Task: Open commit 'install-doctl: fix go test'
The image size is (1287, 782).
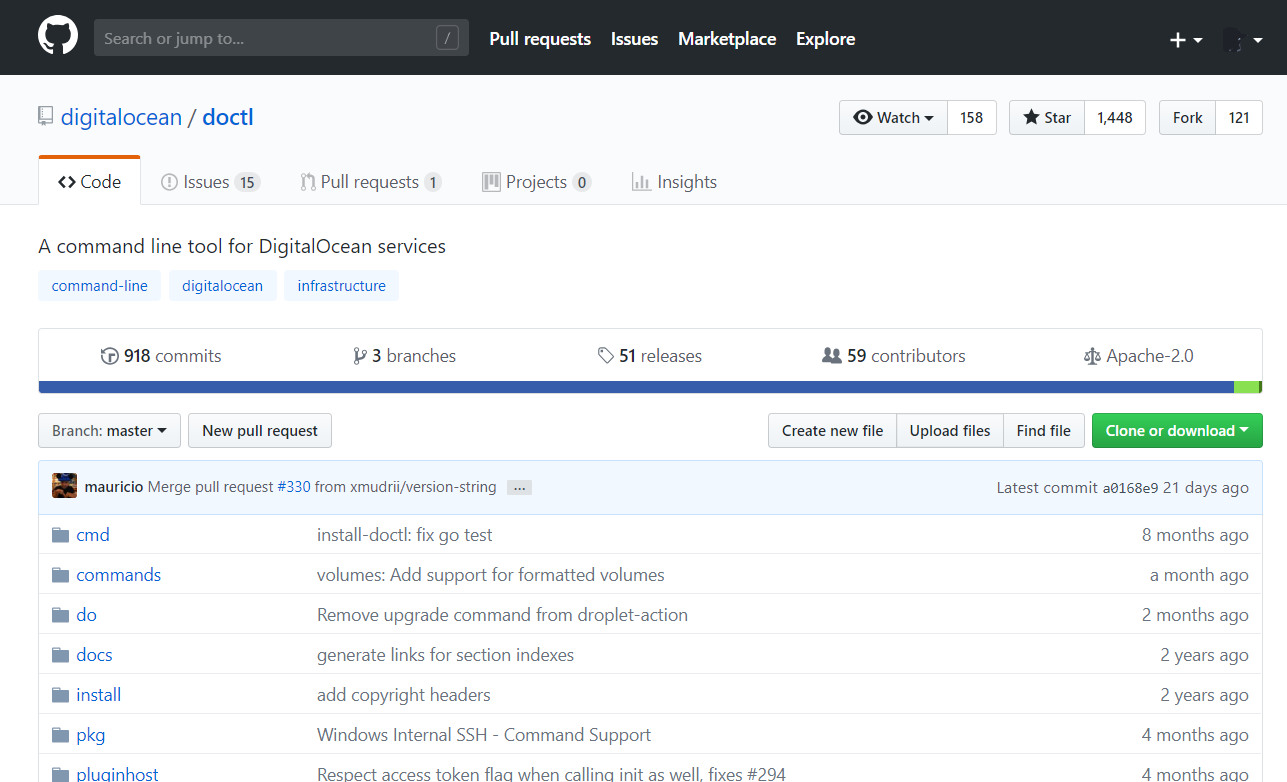Action: pos(405,535)
